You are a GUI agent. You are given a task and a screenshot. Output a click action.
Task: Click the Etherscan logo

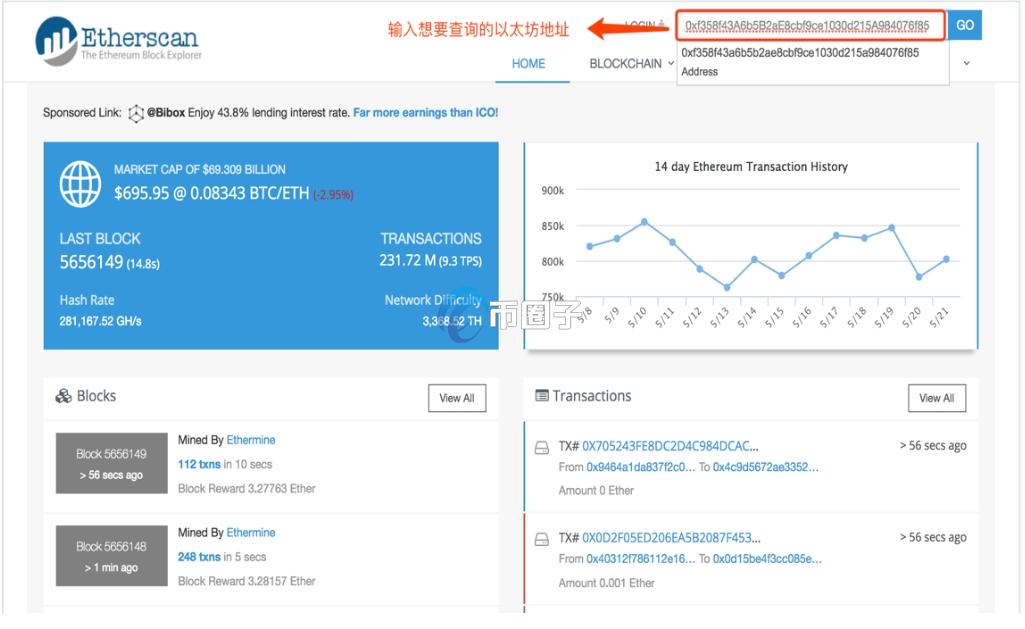tap(118, 40)
